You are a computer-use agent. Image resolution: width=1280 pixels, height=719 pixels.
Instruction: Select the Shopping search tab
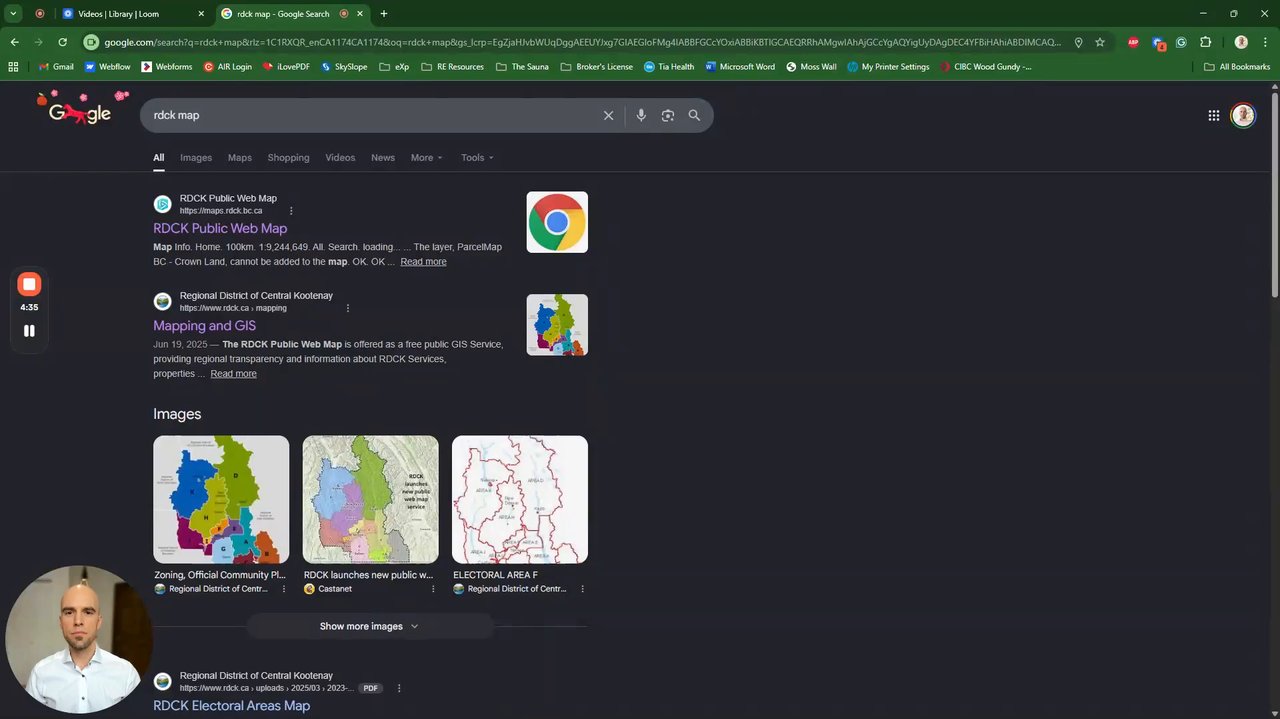[x=288, y=158]
